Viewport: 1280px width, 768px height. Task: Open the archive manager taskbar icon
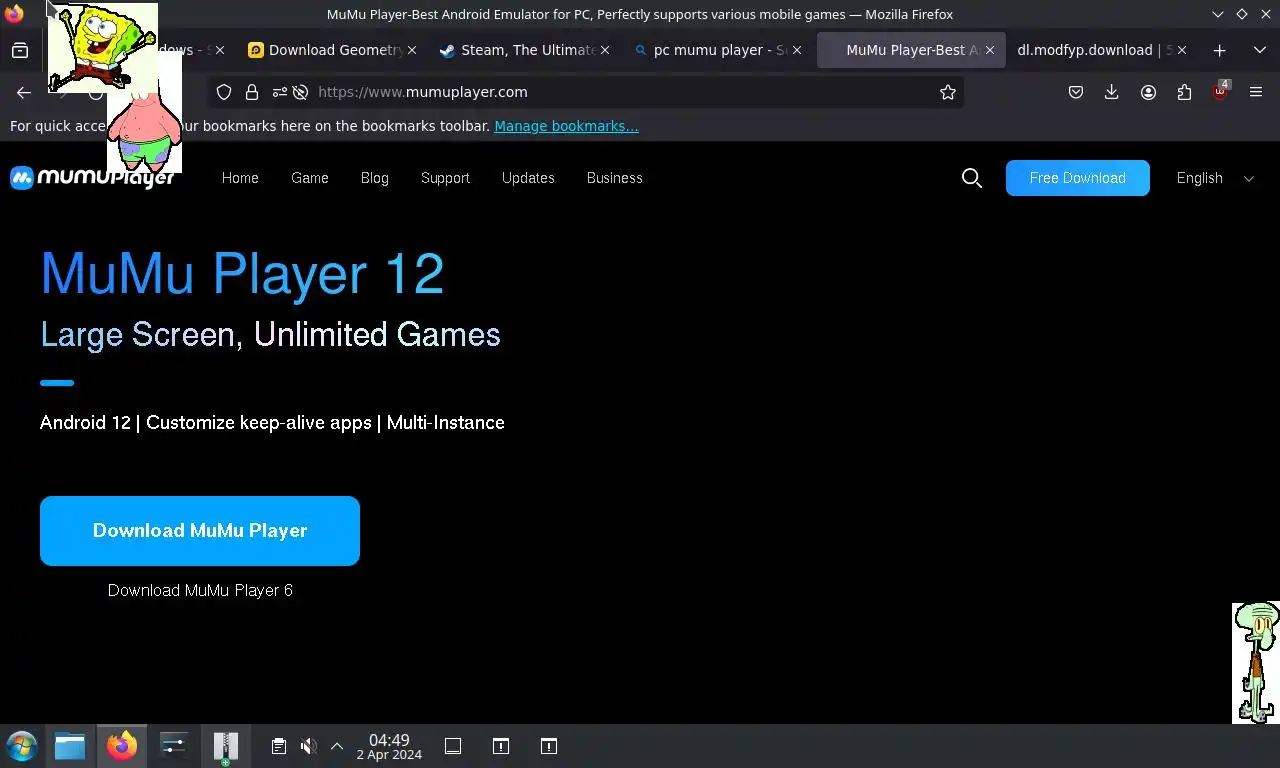pos(226,747)
